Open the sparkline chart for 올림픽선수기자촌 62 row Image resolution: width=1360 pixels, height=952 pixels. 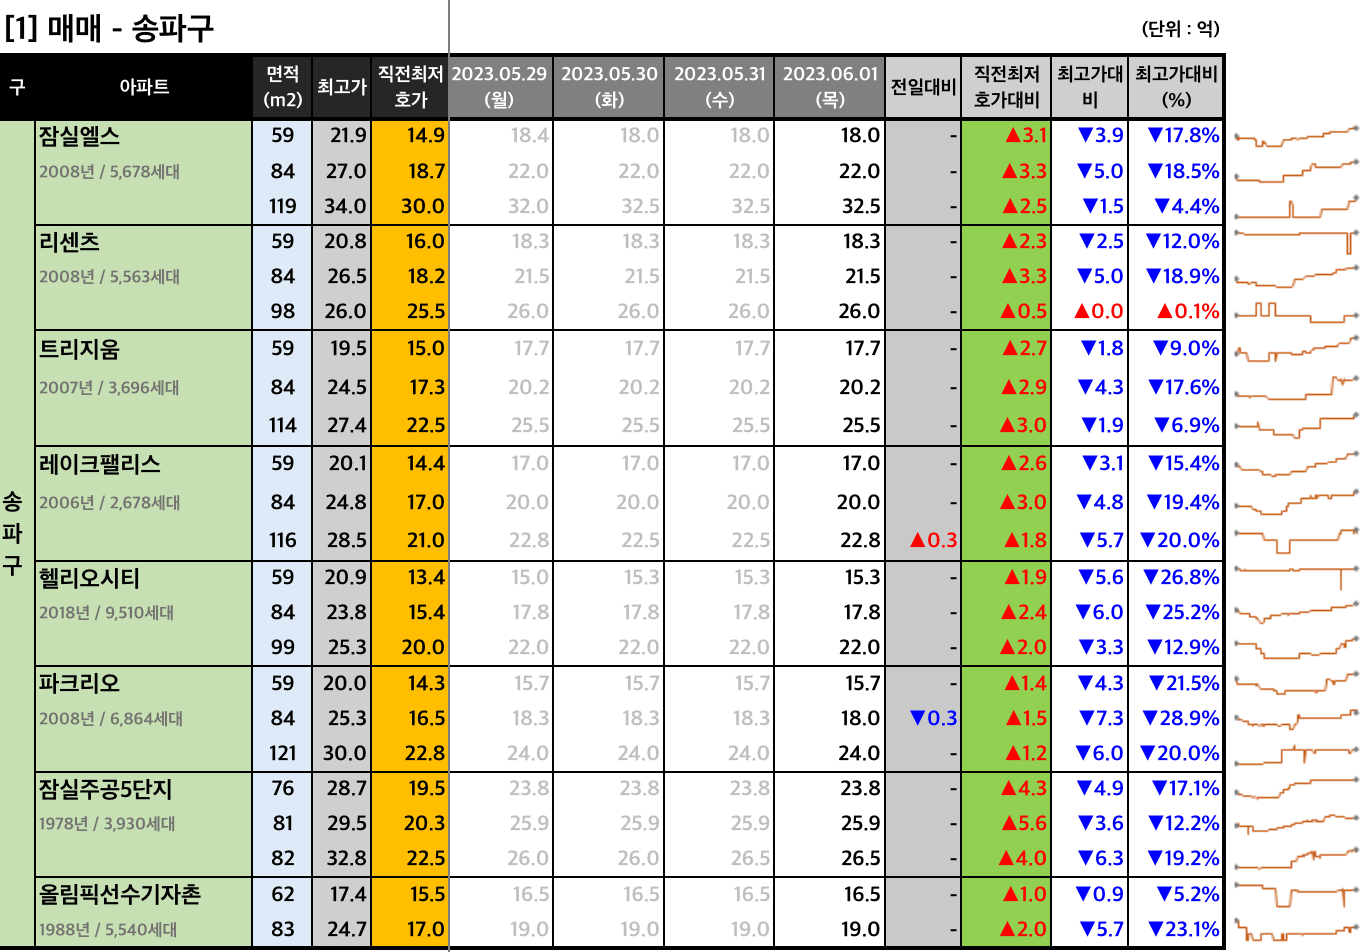pos(1296,895)
